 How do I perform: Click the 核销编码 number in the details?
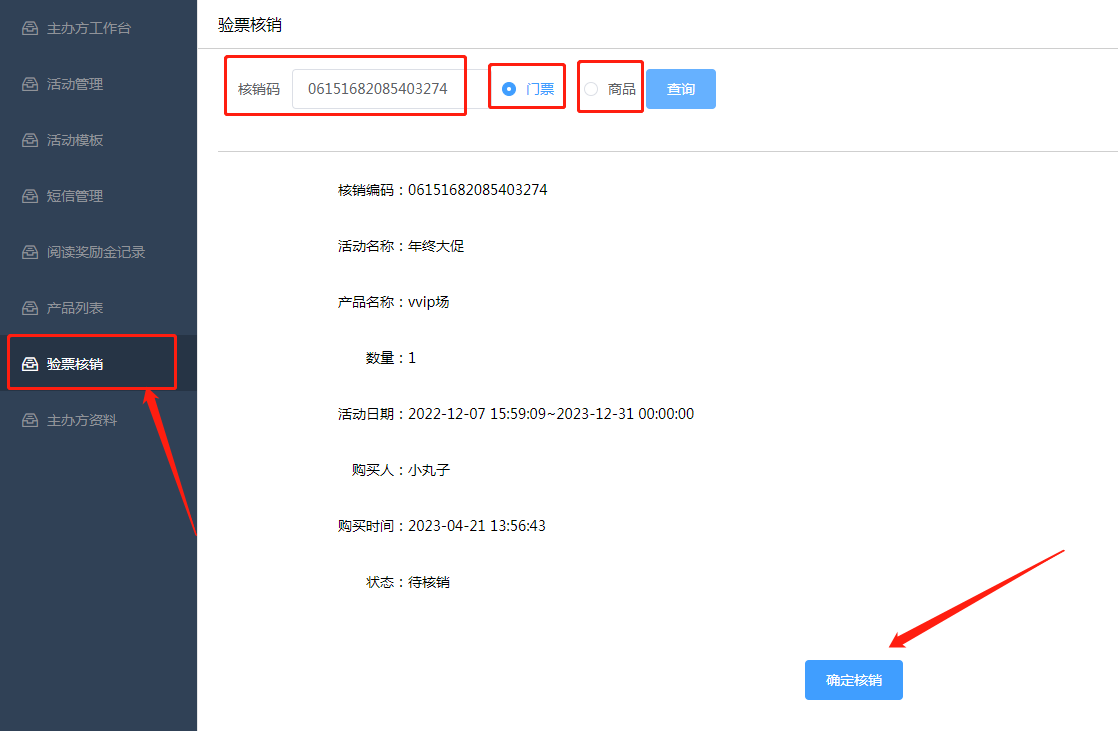[477, 190]
